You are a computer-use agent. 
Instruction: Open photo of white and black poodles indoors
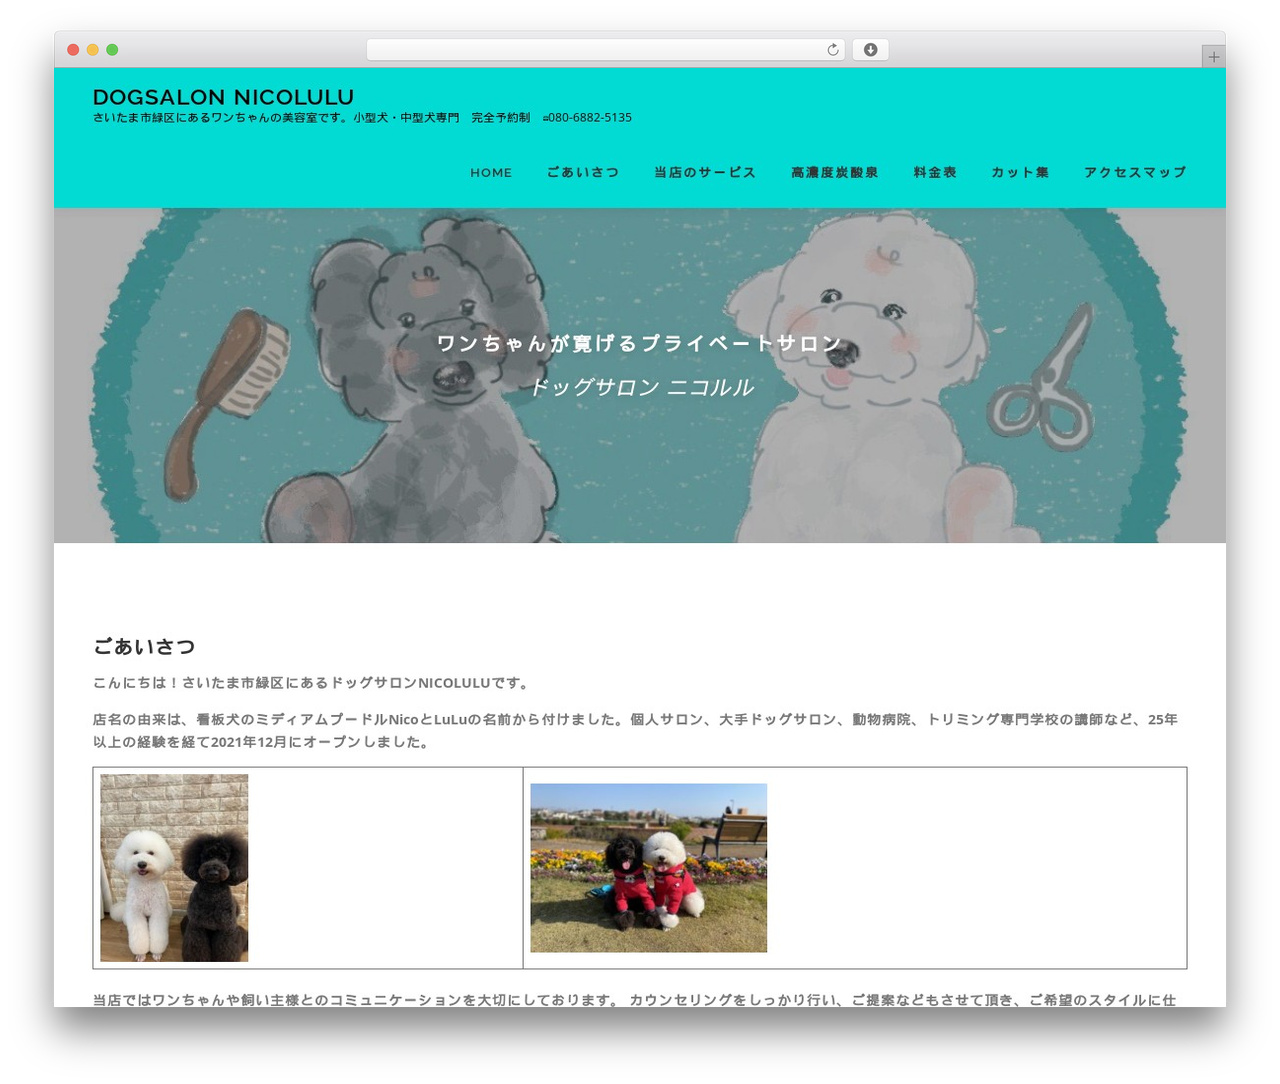coord(174,868)
